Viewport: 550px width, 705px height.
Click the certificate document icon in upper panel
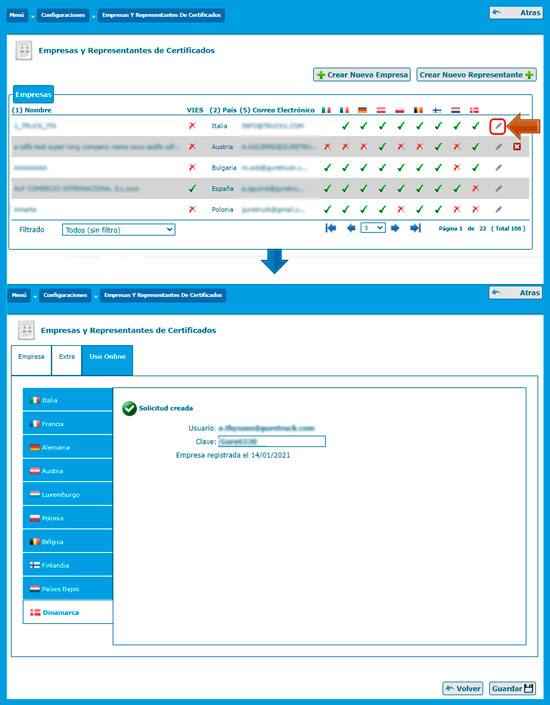(24, 50)
